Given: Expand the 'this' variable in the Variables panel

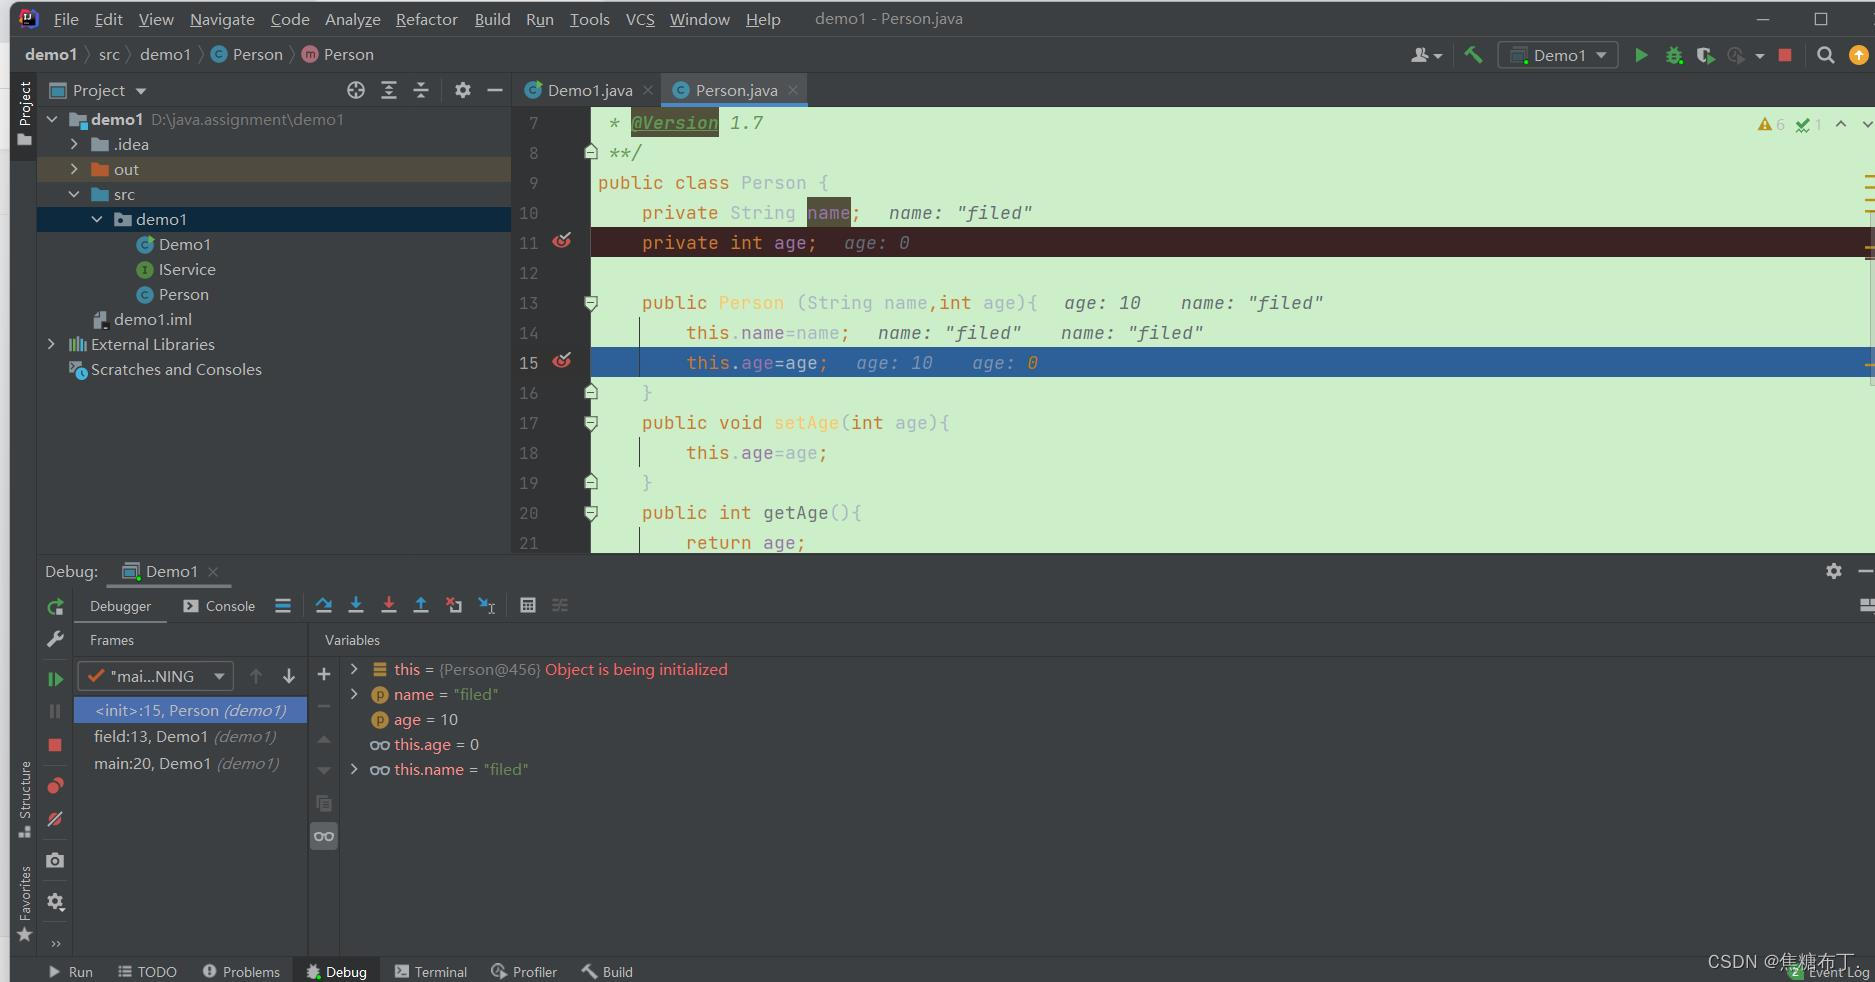Looking at the screenshot, I should pos(354,669).
